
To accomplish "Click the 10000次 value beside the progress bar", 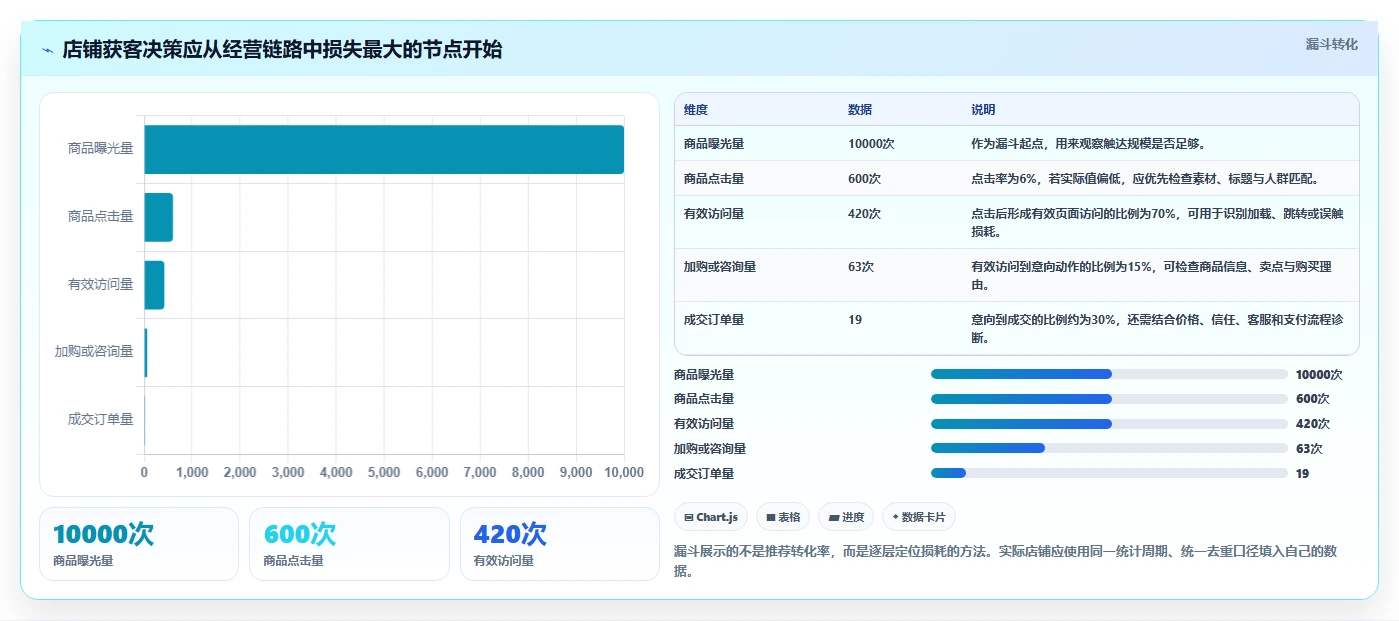I will click(1319, 375).
